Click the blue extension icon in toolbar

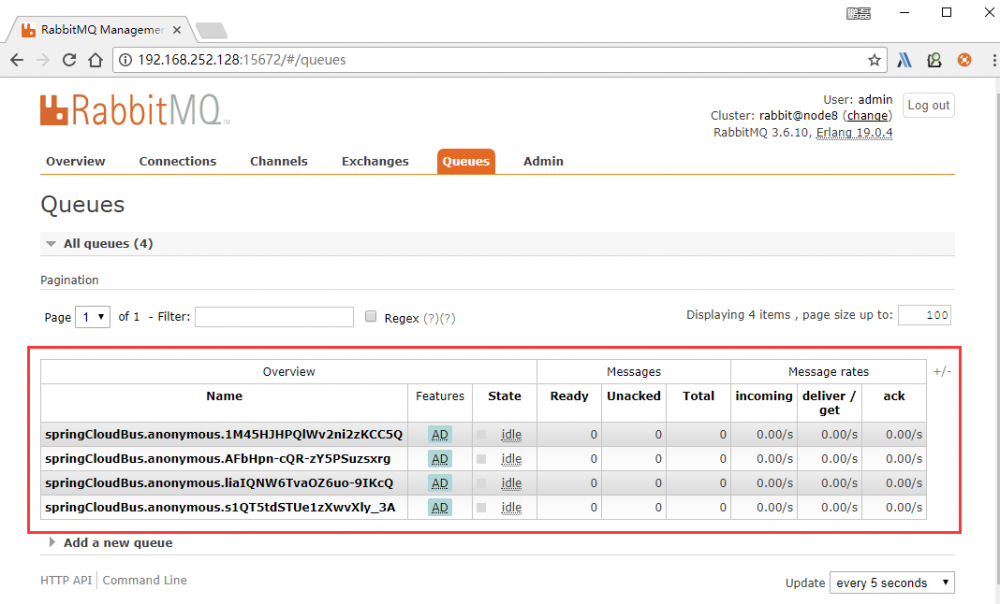coord(905,60)
